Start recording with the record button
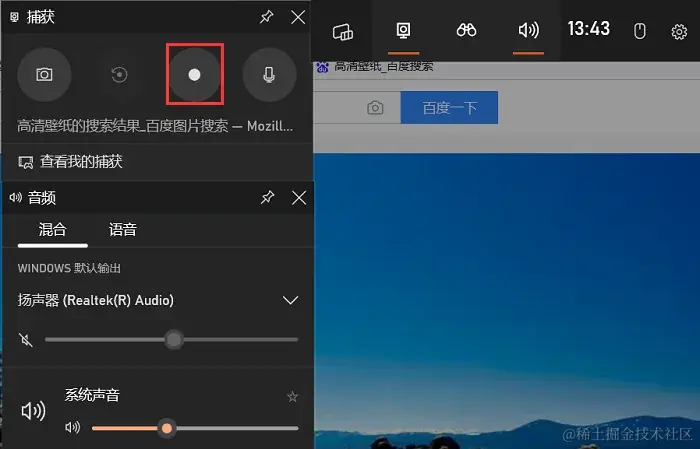700x449 pixels. tap(194, 75)
